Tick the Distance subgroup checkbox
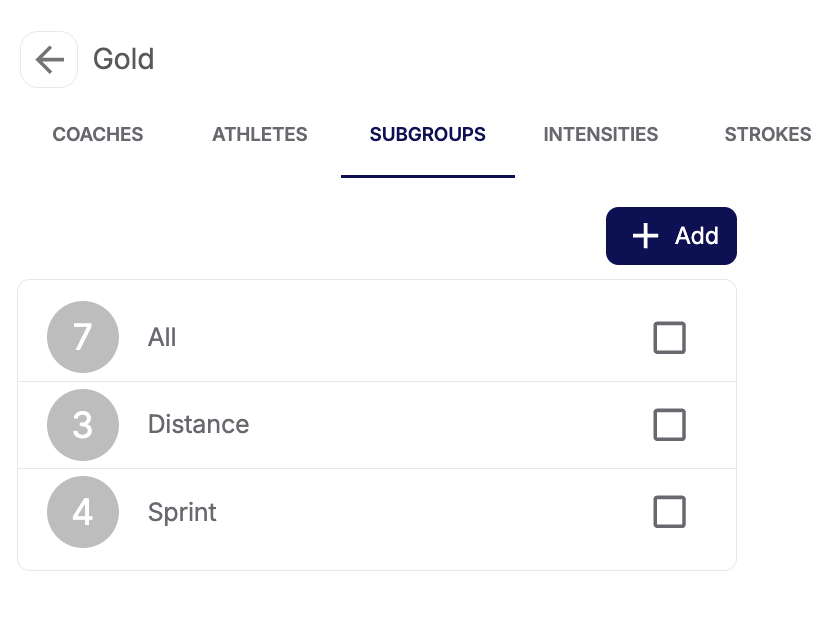 coord(669,425)
